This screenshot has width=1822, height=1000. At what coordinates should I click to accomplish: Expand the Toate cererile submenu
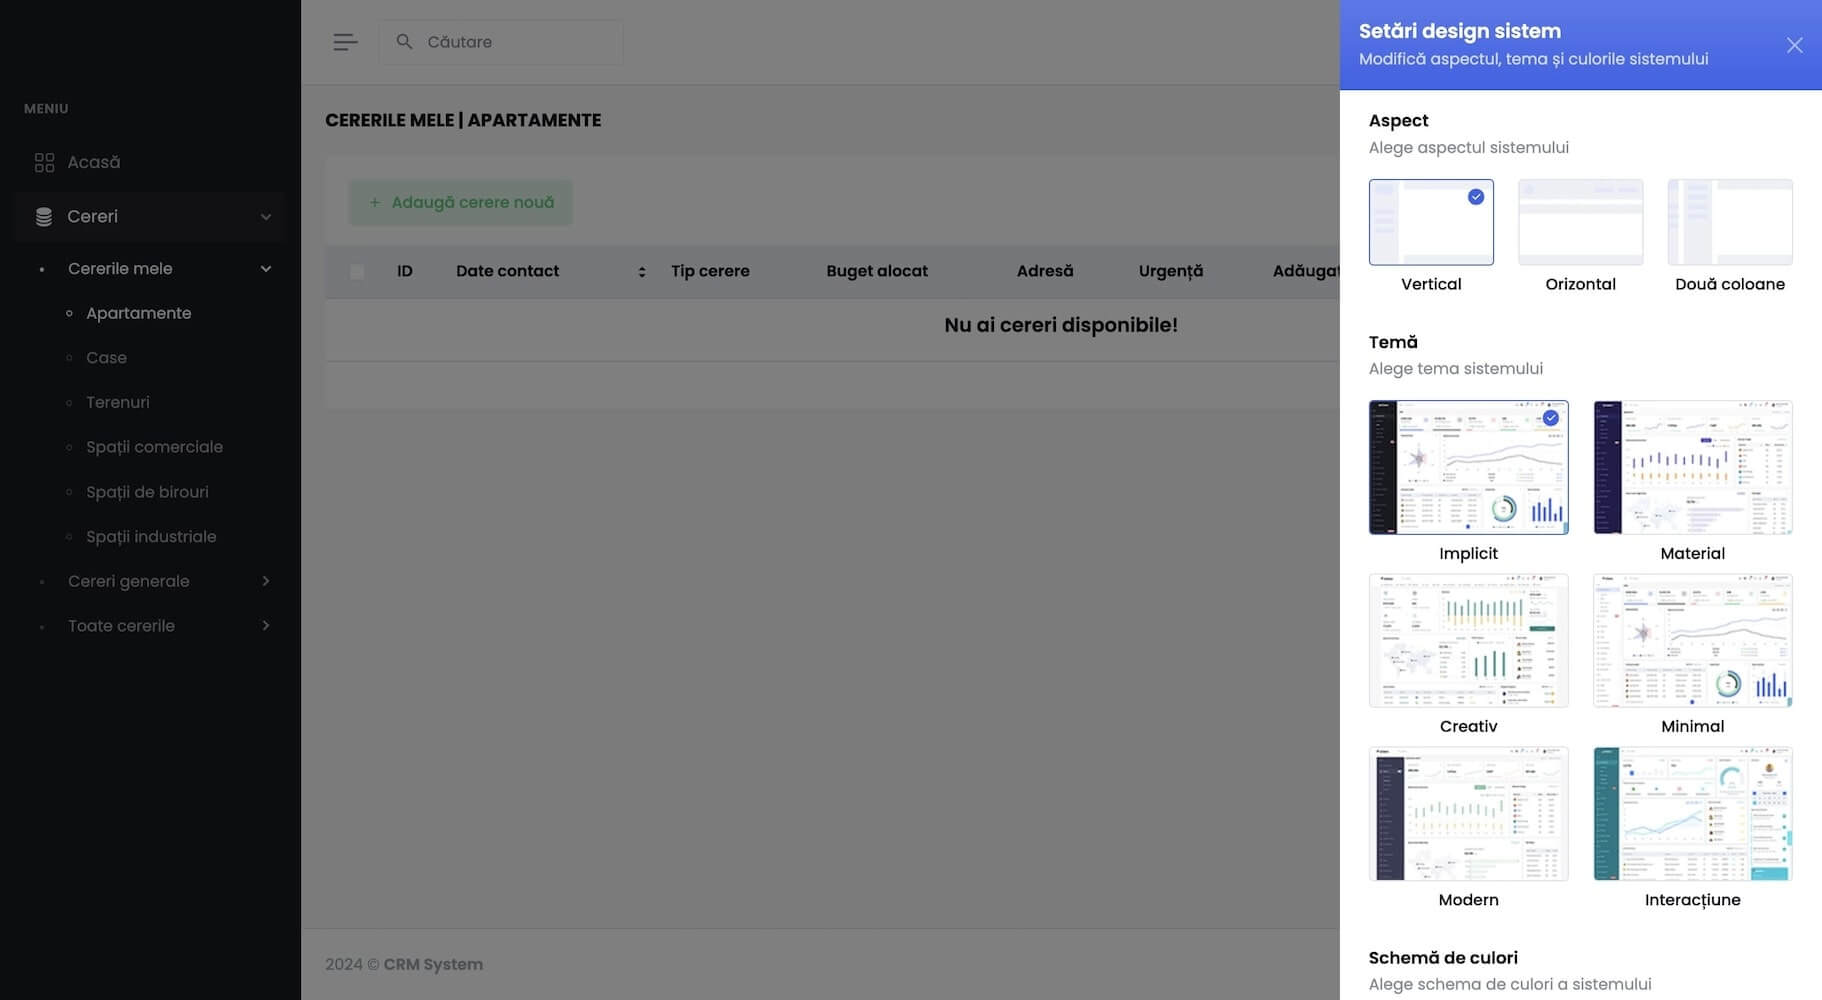point(266,626)
